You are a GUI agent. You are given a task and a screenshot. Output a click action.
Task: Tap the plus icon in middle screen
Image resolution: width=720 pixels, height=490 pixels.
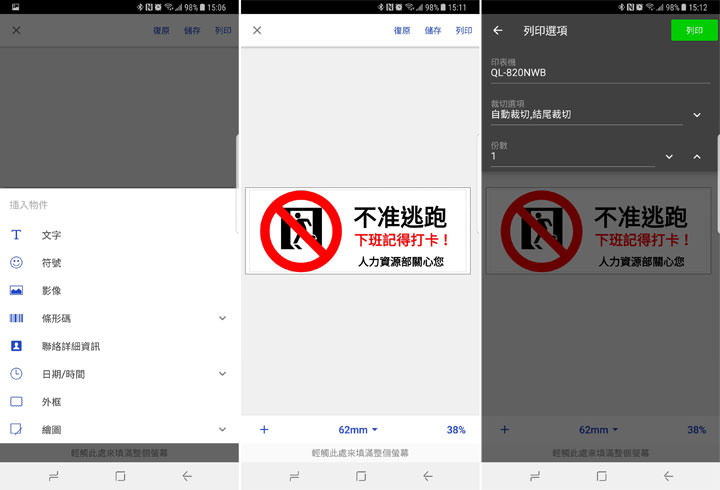click(264, 430)
